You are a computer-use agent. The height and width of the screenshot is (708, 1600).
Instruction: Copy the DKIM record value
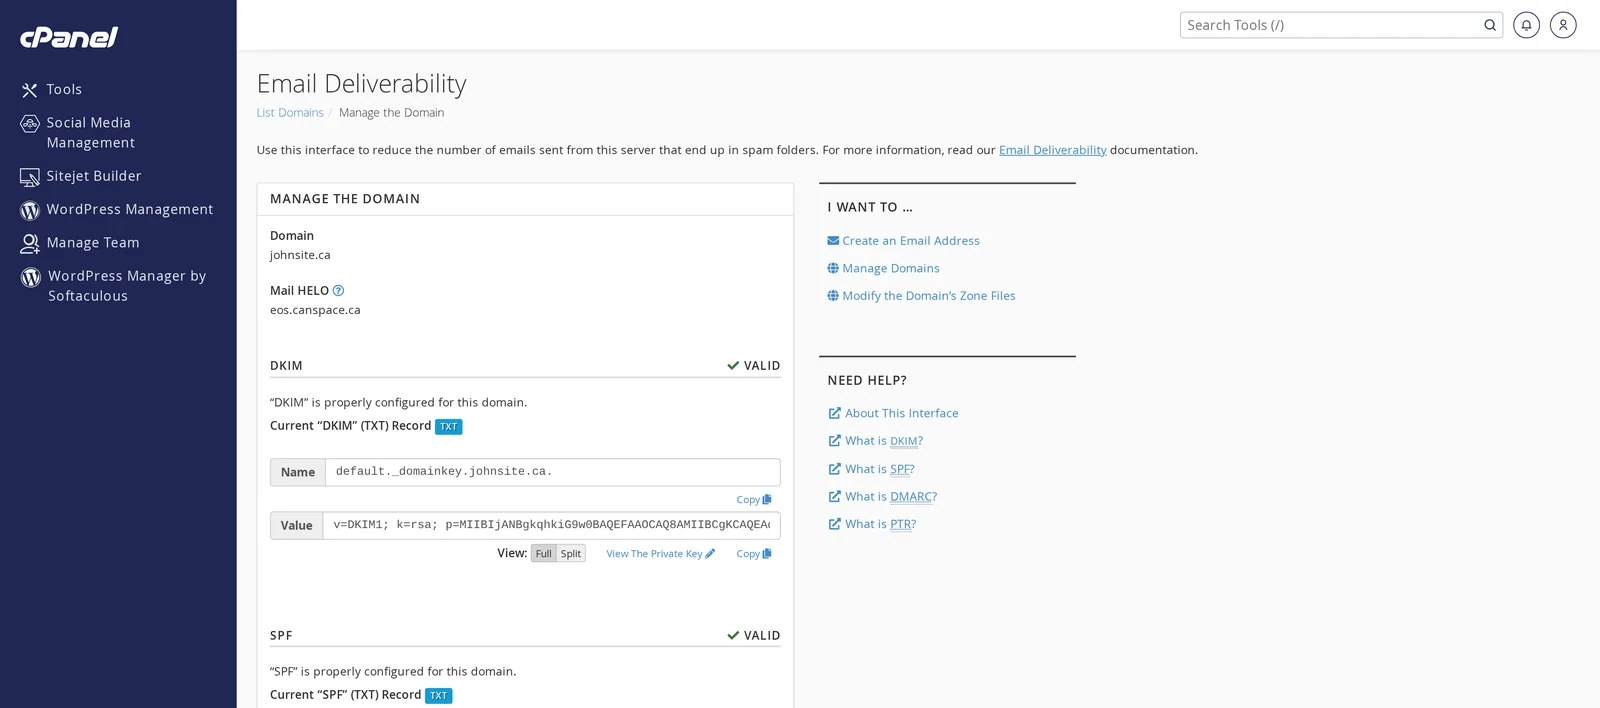pos(754,554)
